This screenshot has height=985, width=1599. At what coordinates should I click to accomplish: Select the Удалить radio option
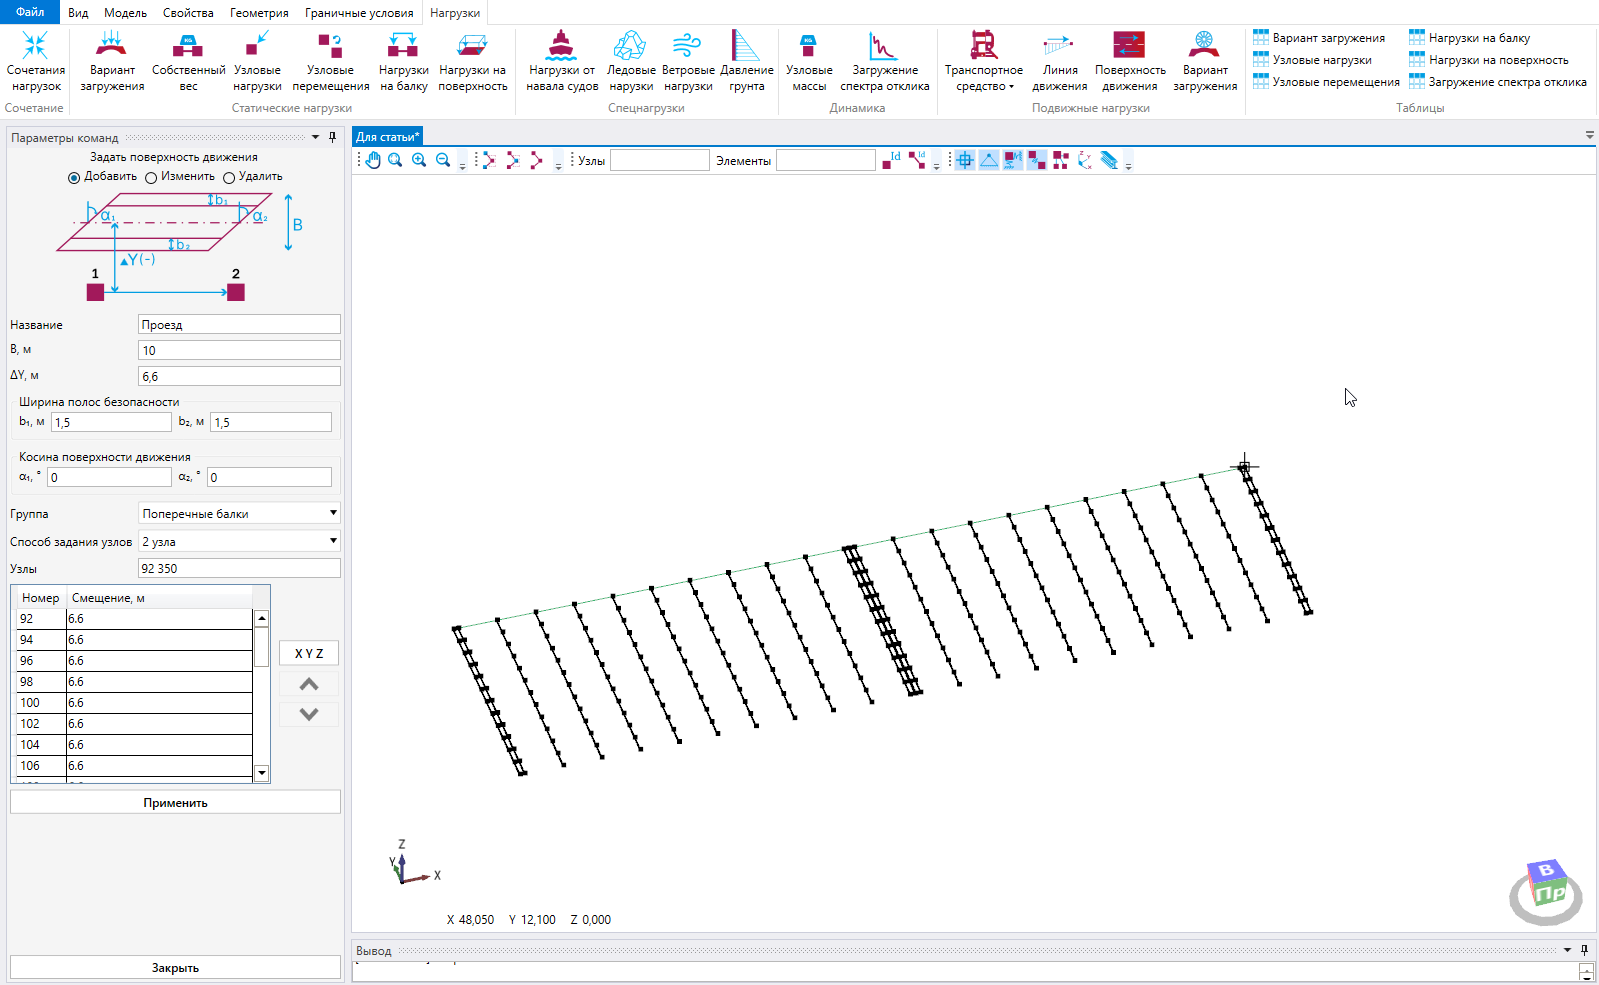point(229,178)
